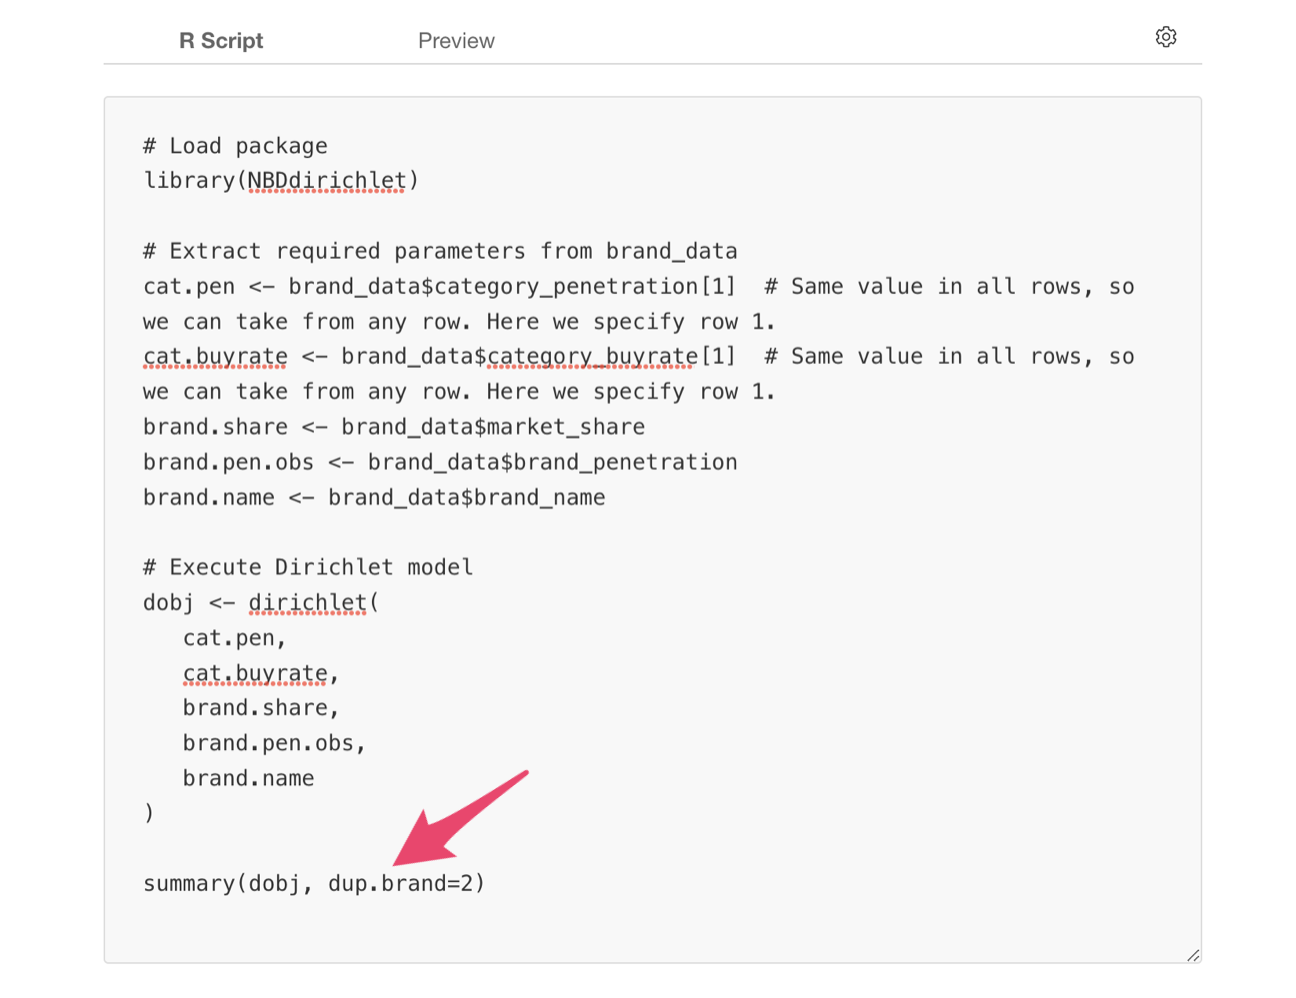Place cursor on '# Extract required parameters' comment

pos(440,251)
